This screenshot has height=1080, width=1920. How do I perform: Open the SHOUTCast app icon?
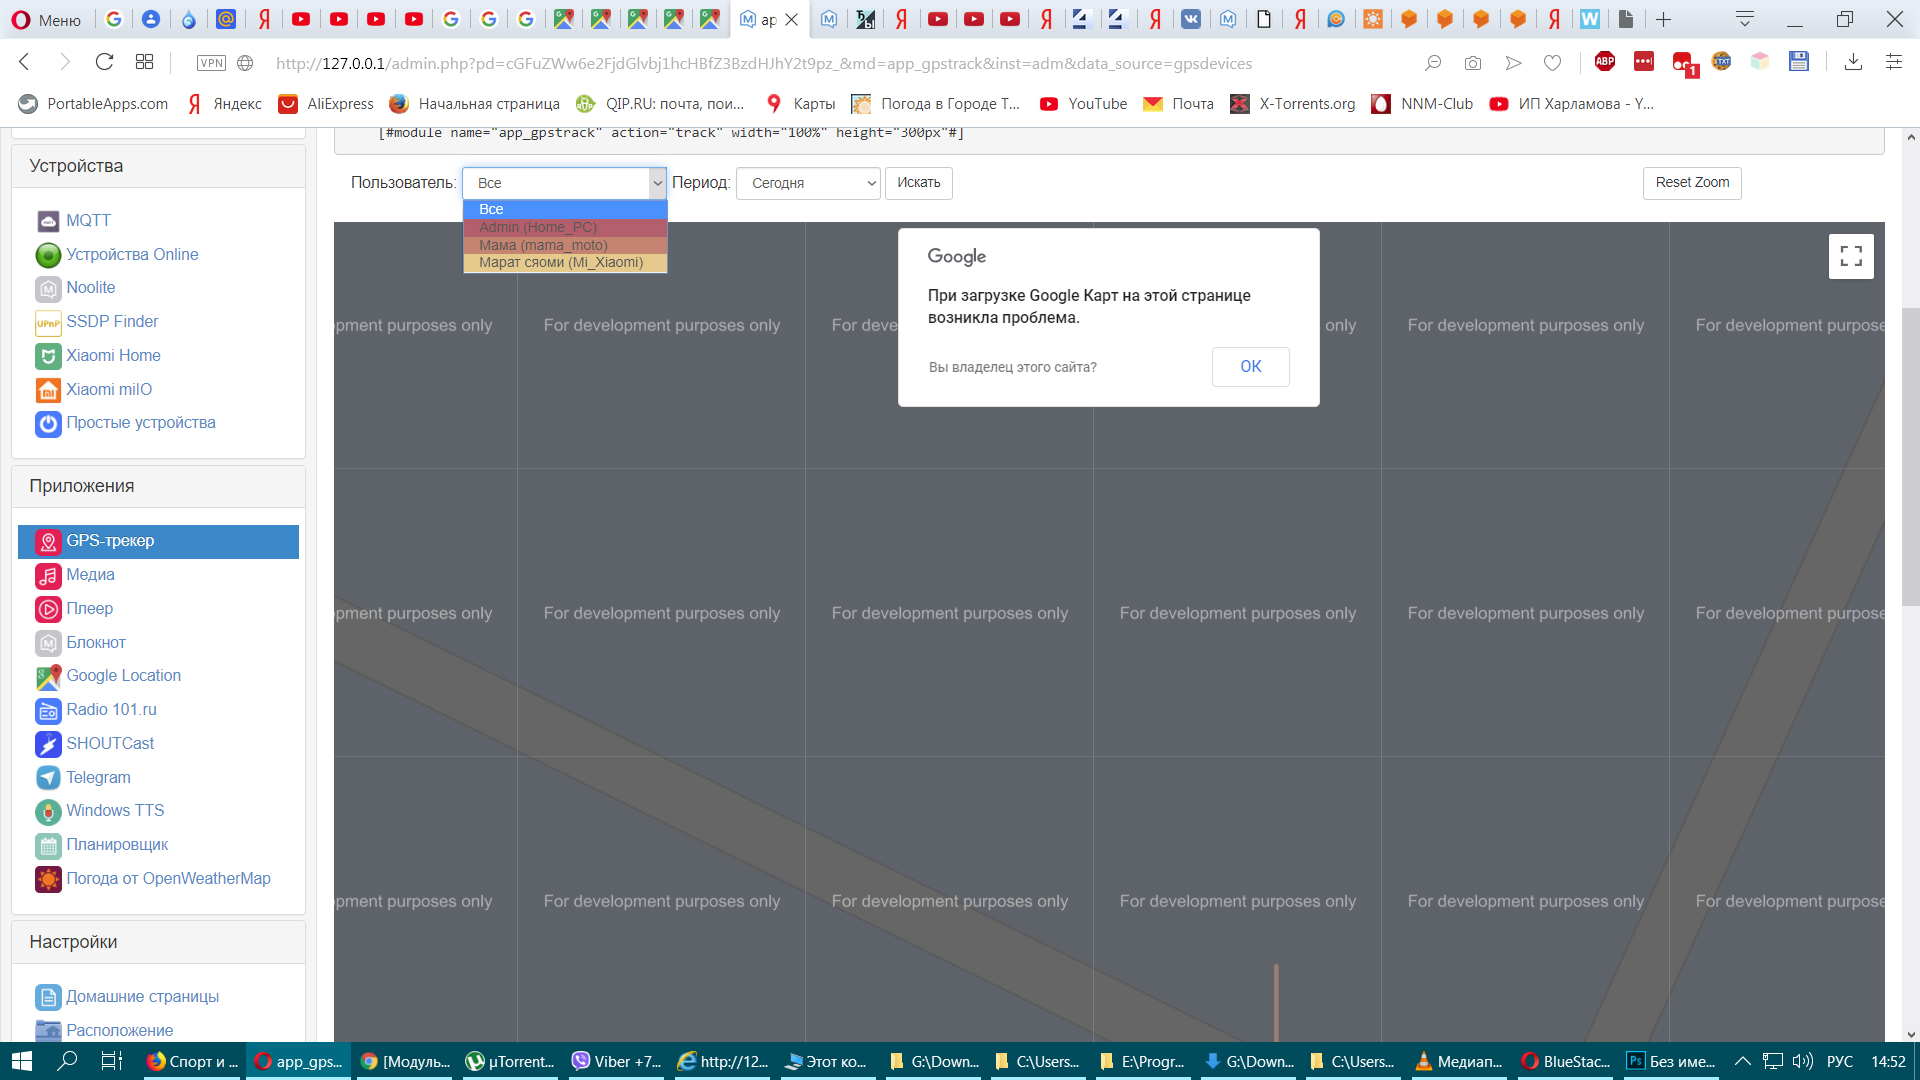point(48,744)
